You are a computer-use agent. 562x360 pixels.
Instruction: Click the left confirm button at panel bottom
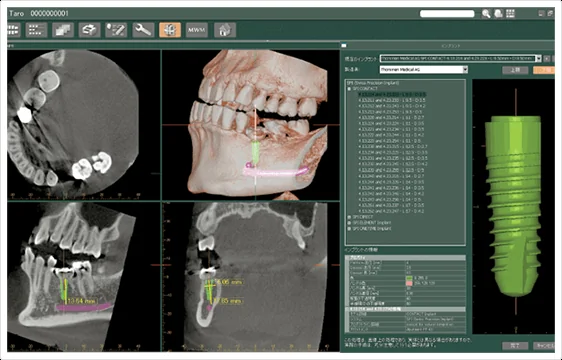[515, 346]
